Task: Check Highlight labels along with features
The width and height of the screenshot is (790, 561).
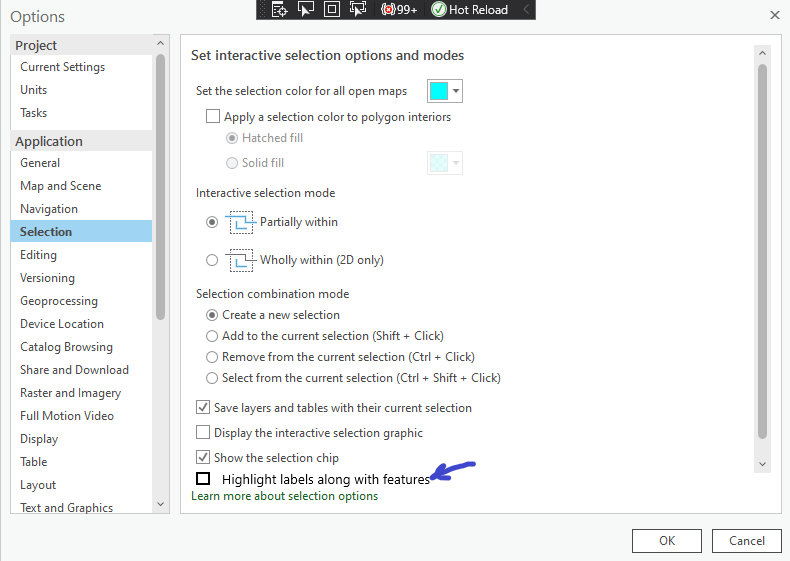Action: tap(203, 478)
